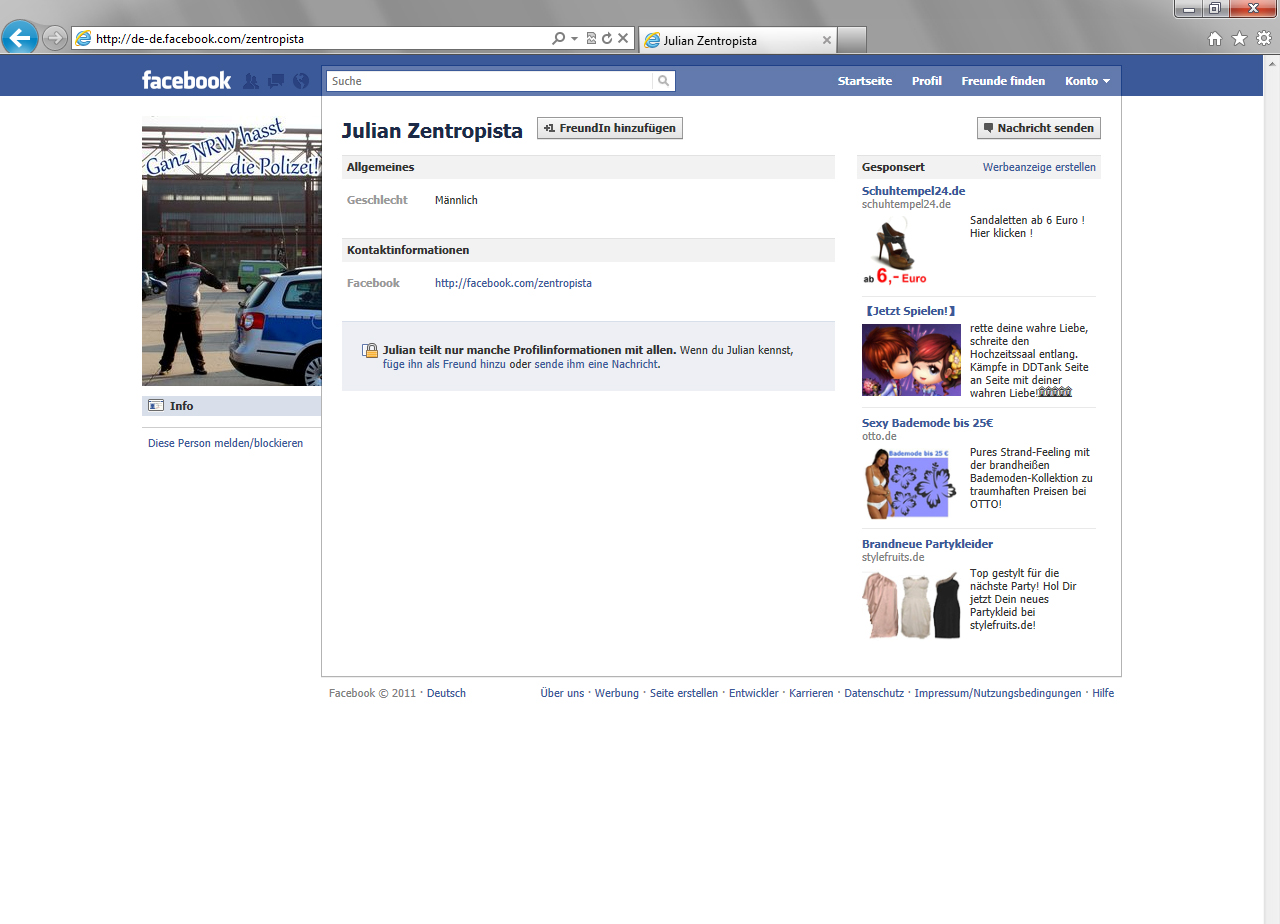Toggle compatibility view icon in address bar
The height and width of the screenshot is (924, 1280).
[x=591, y=39]
